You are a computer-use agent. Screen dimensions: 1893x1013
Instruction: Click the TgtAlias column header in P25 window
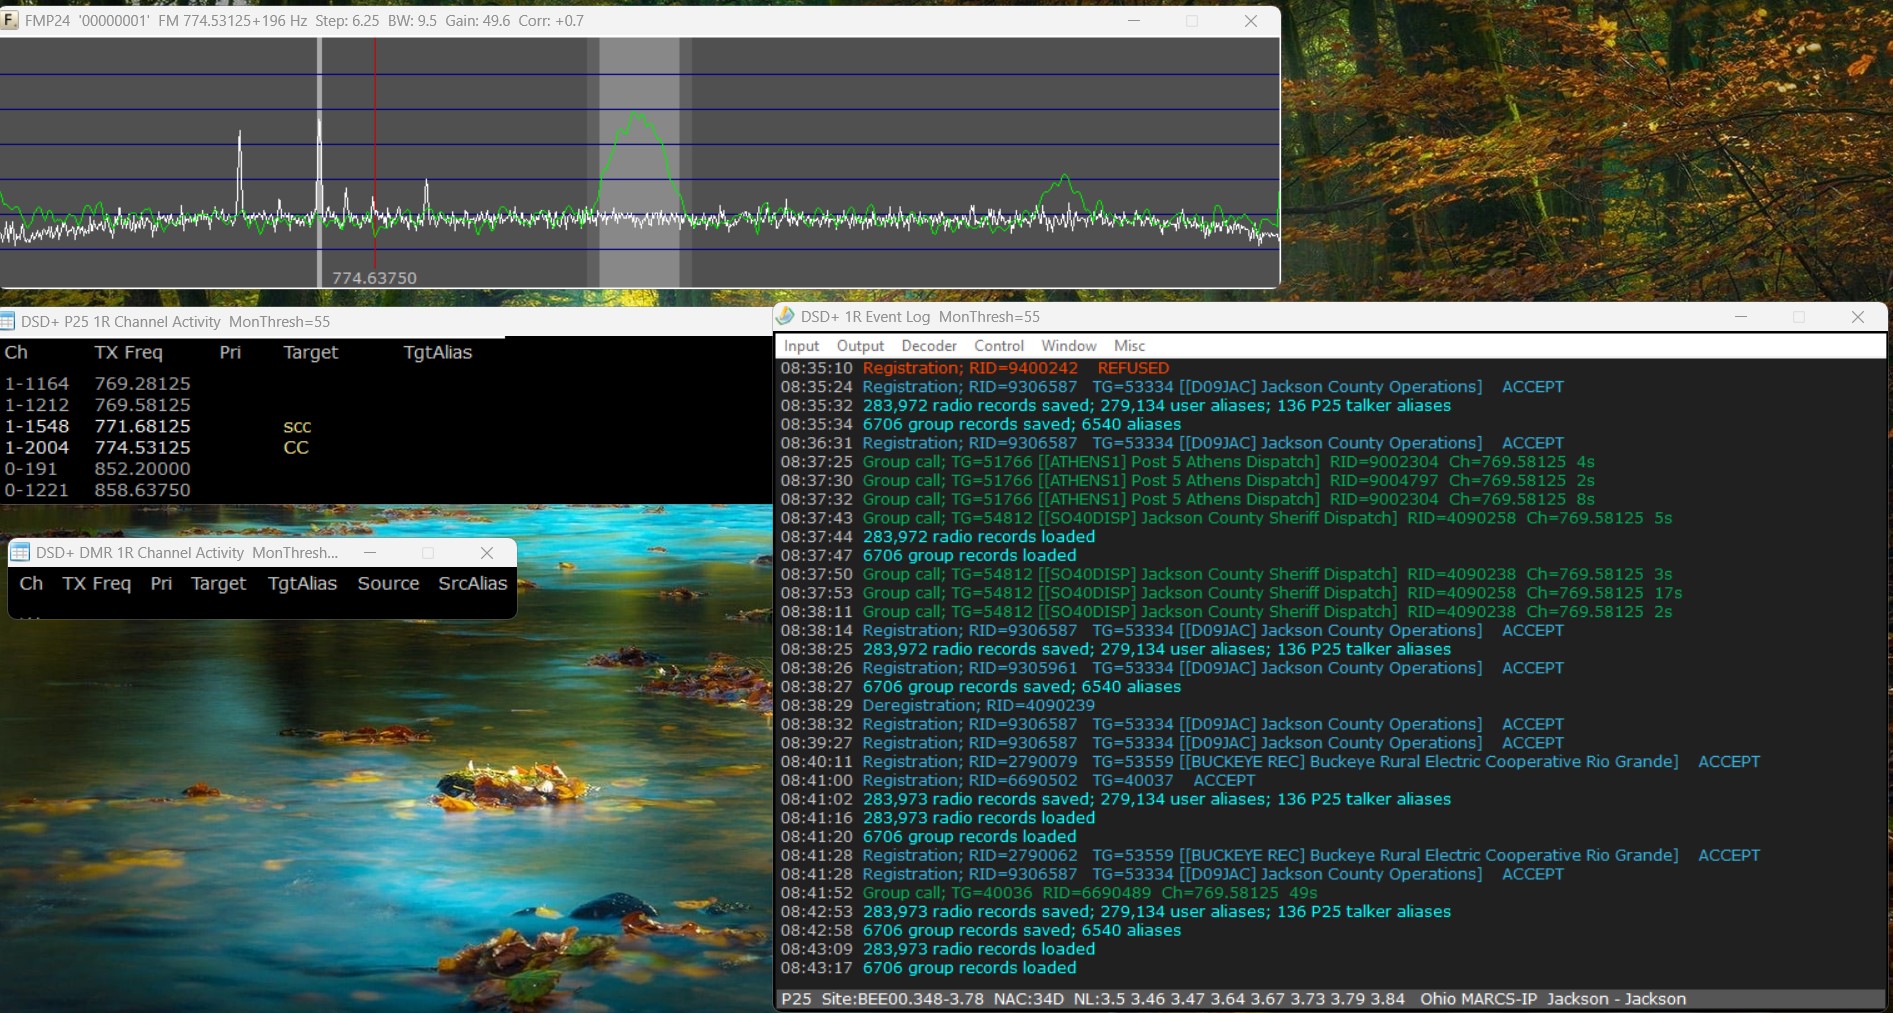437,353
